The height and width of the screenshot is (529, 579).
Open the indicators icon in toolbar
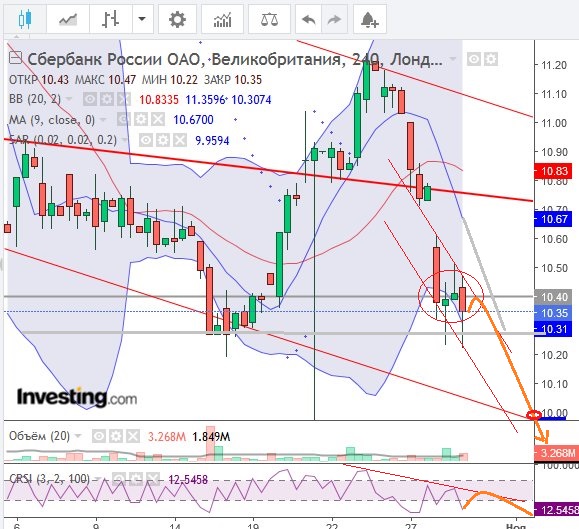[x=222, y=19]
